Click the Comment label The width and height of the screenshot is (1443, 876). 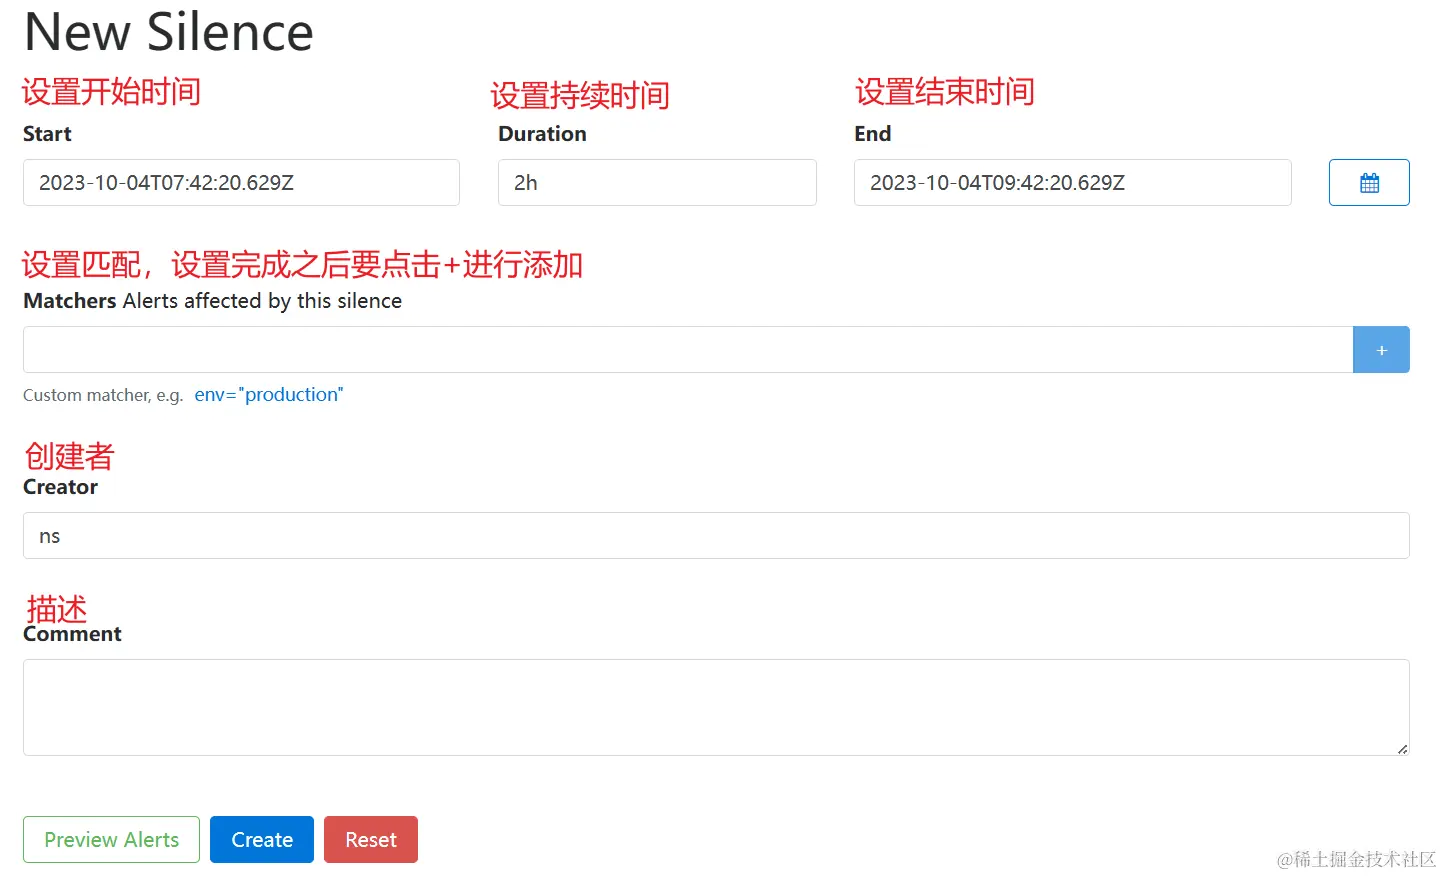pos(72,634)
